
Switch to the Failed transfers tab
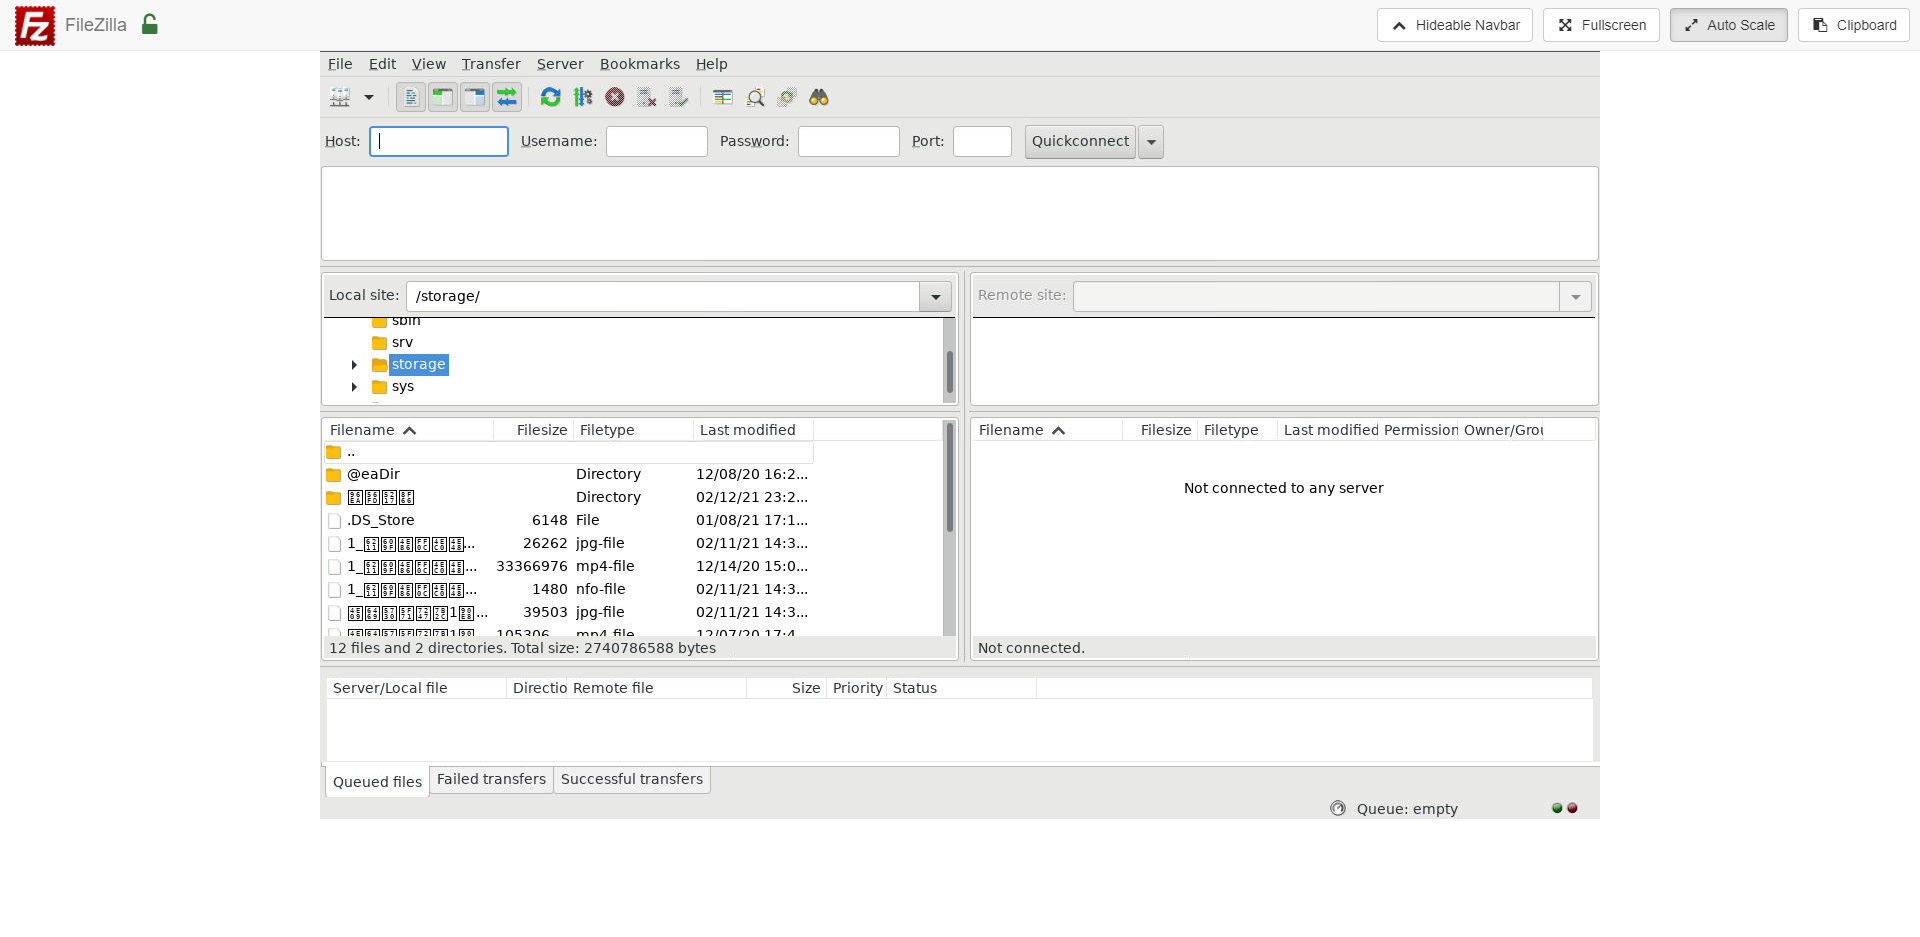pos(490,779)
